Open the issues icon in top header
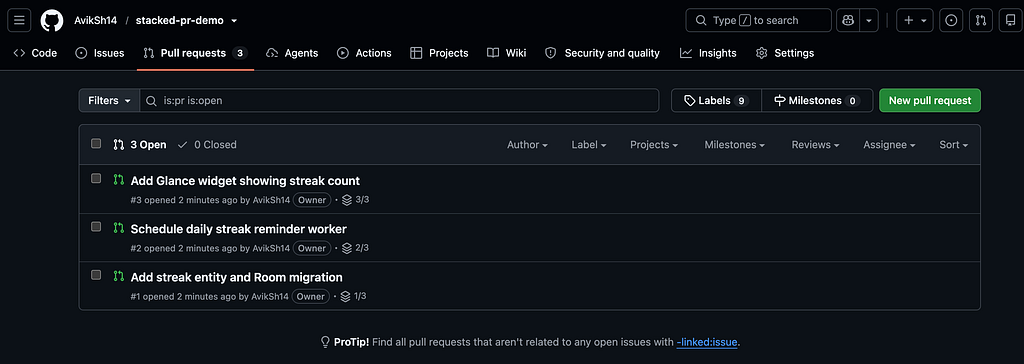The image size is (1024, 364). tap(952, 20)
